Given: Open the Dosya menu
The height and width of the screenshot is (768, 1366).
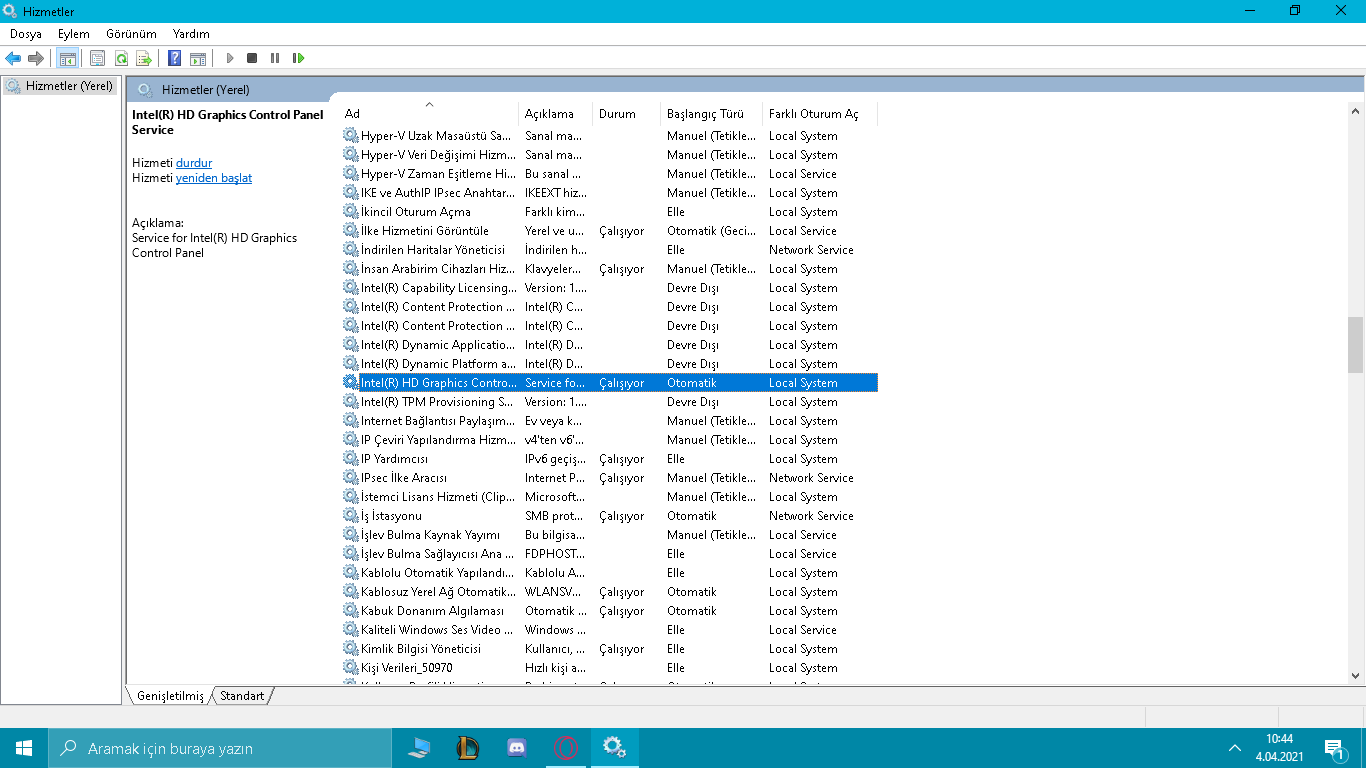Looking at the screenshot, I should 26,34.
